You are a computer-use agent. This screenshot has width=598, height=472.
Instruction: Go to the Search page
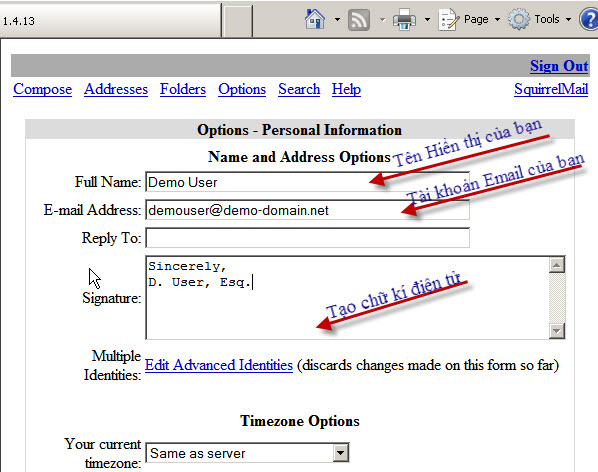coord(299,89)
